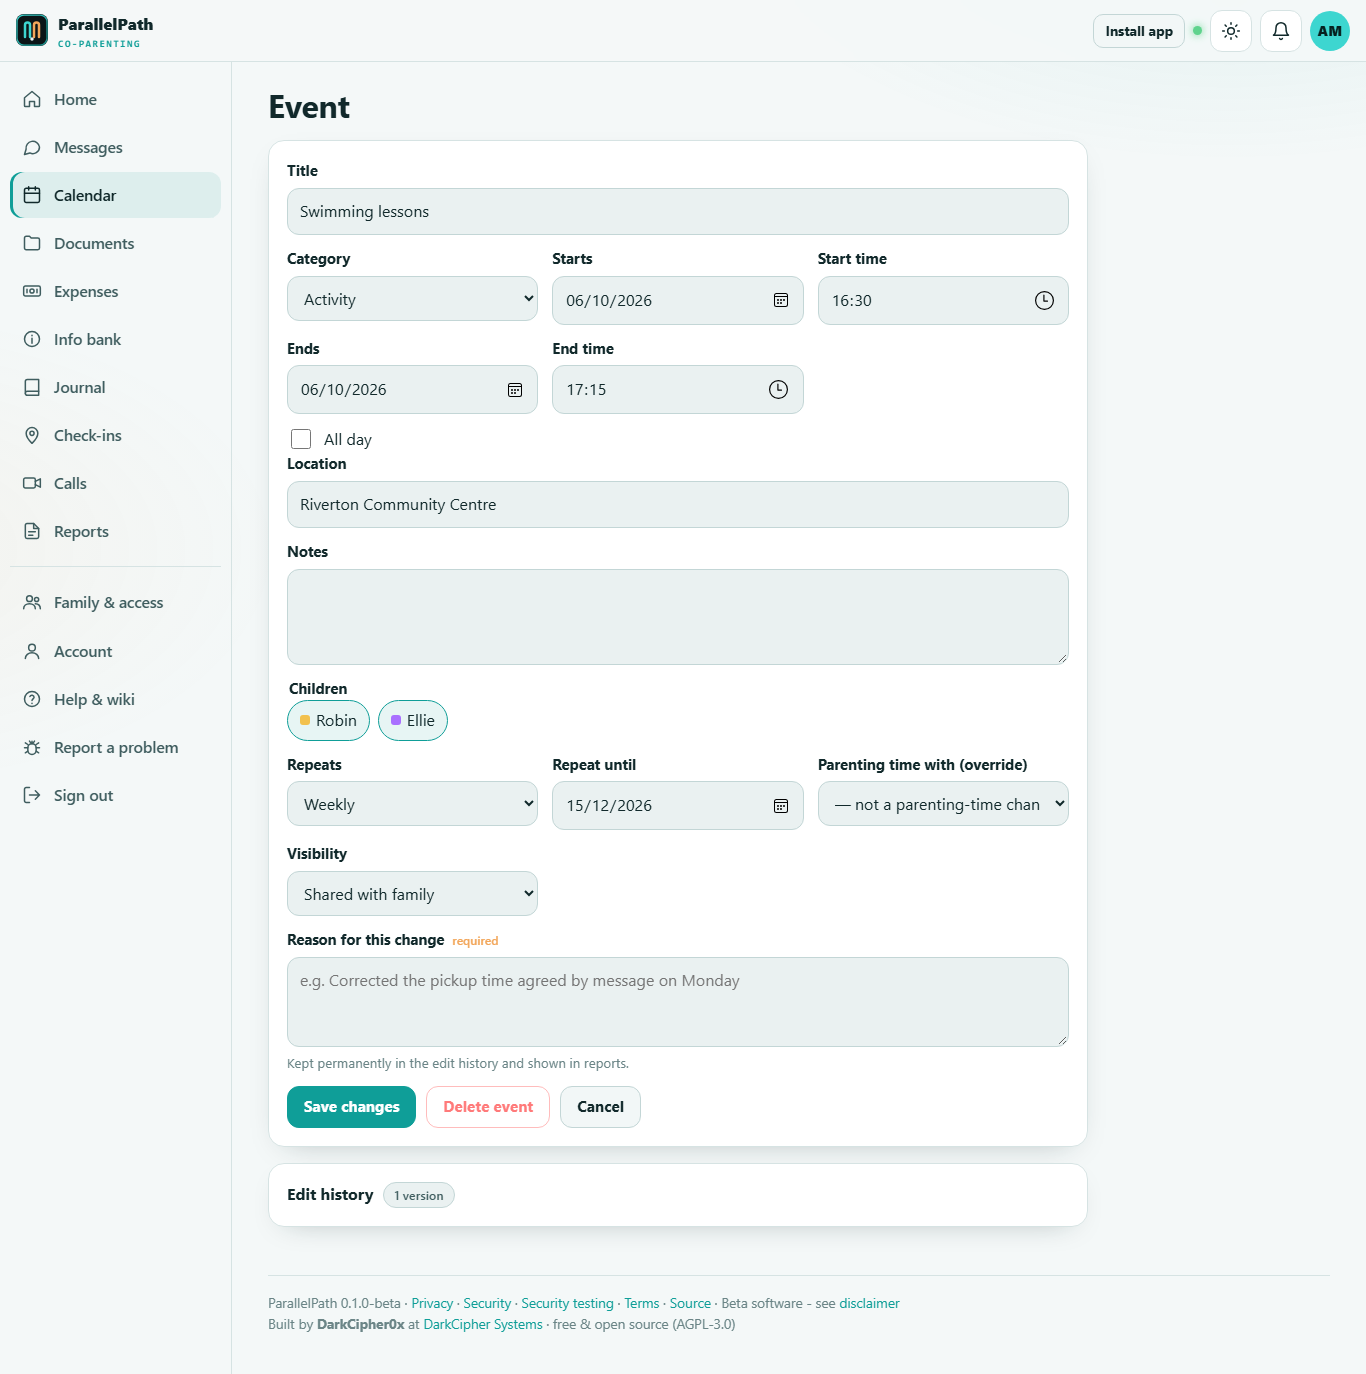The width and height of the screenshot is (1366, 1374).
Task: Open DarkCipher Systems link
Action: pos(483,1324)
